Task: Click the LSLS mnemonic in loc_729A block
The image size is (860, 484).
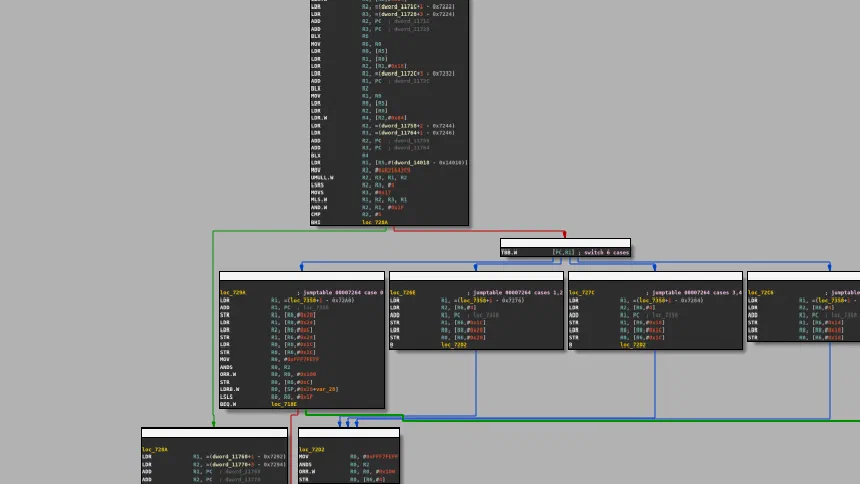Action: point(227,397)
